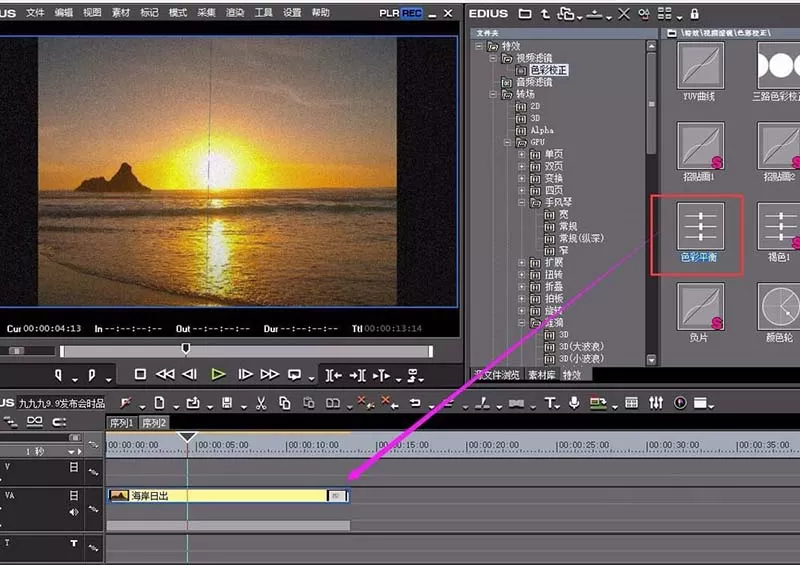Toggle the VA track audio mute speaker
Image resolution: width=800 pixels, height=565 pixels.
point(74,512)
